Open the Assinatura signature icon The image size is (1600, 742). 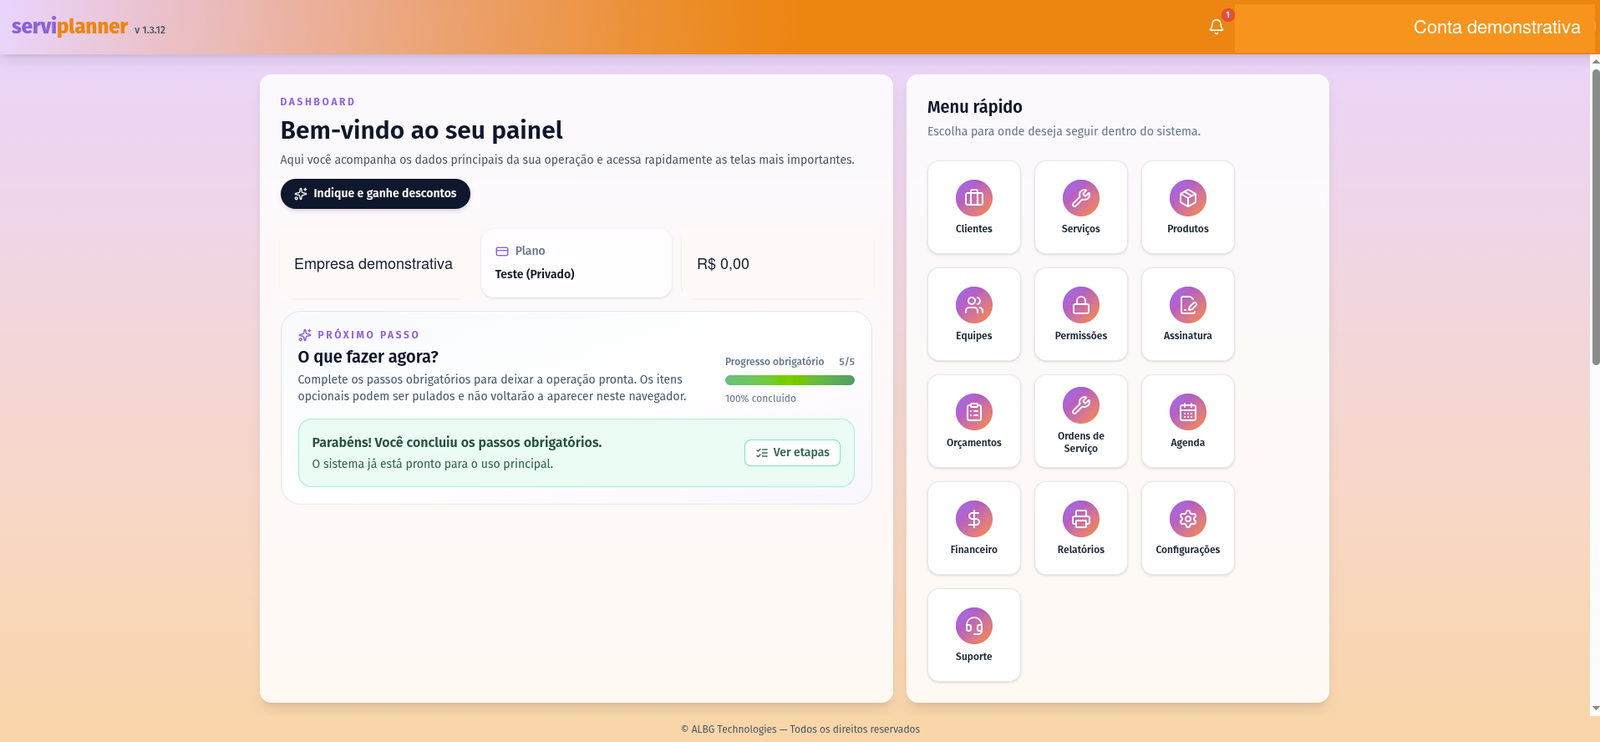point(1188,305)
